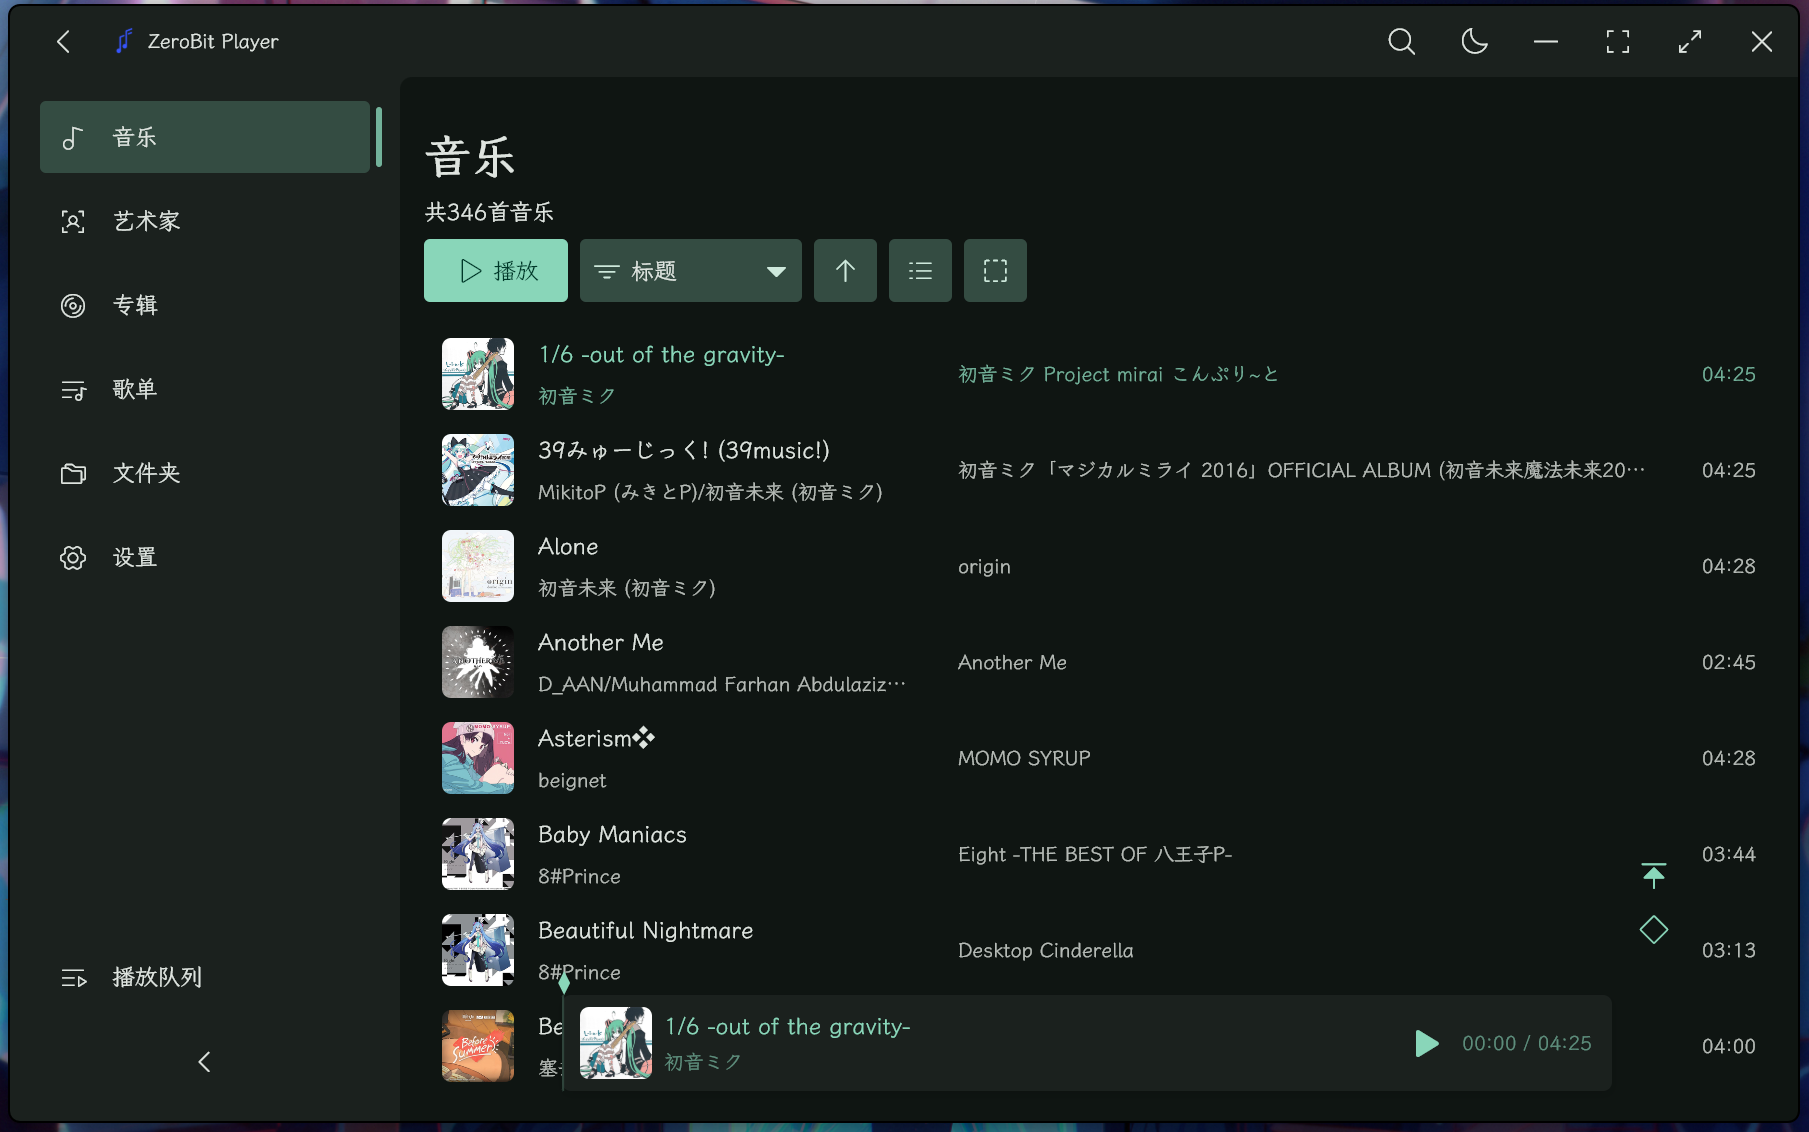Click album art for 39みゅーじっく!
Screen dimensions: 1809x1132
coord(478,470)
